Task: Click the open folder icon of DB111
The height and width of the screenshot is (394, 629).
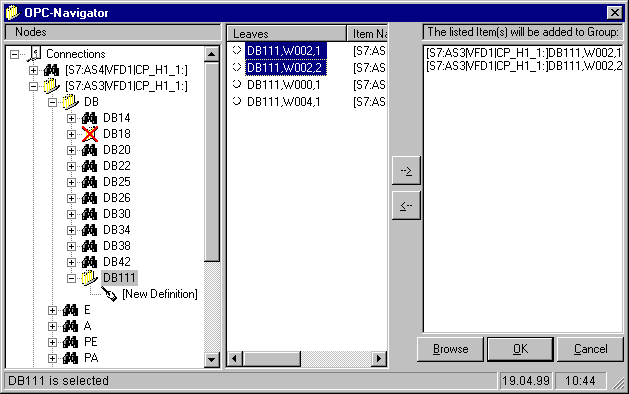Action: [89, 278]
